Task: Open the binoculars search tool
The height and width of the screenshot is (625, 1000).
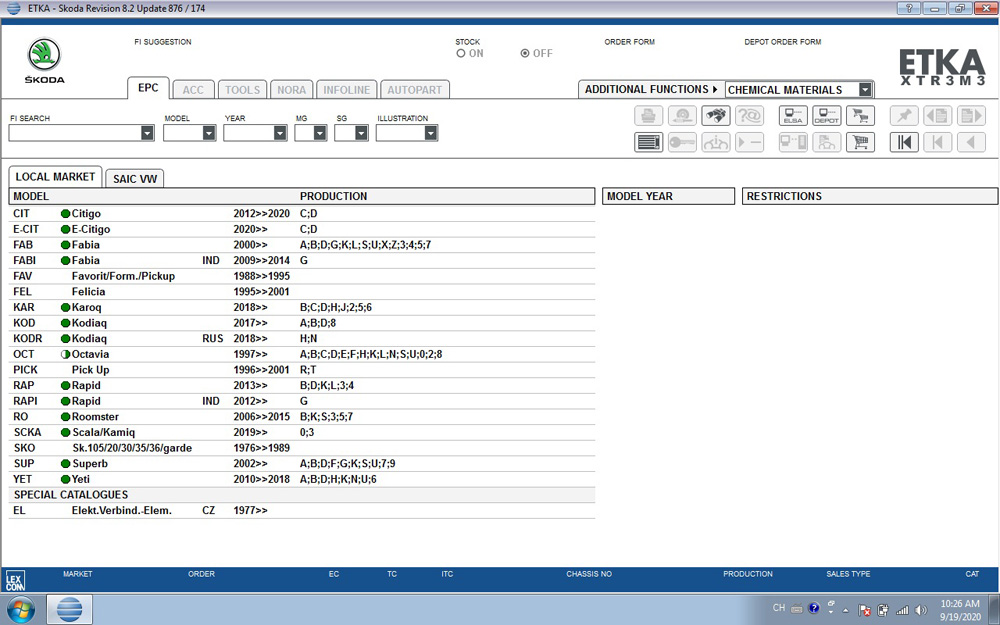Action: pos(716,115)
